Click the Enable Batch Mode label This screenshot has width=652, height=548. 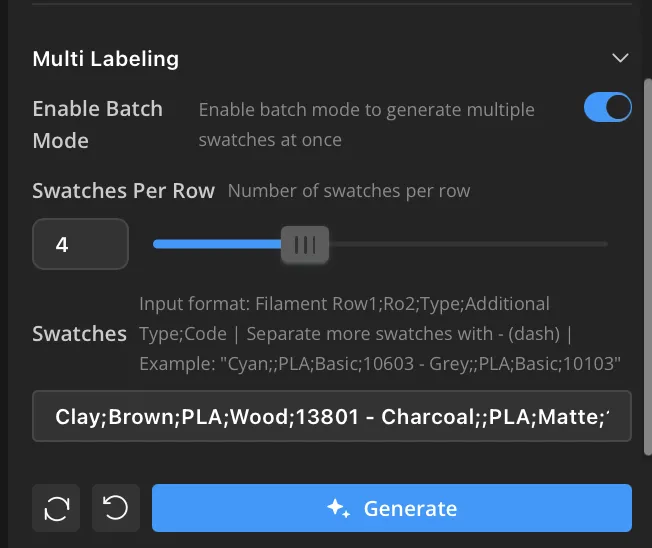tap(98, 124)
